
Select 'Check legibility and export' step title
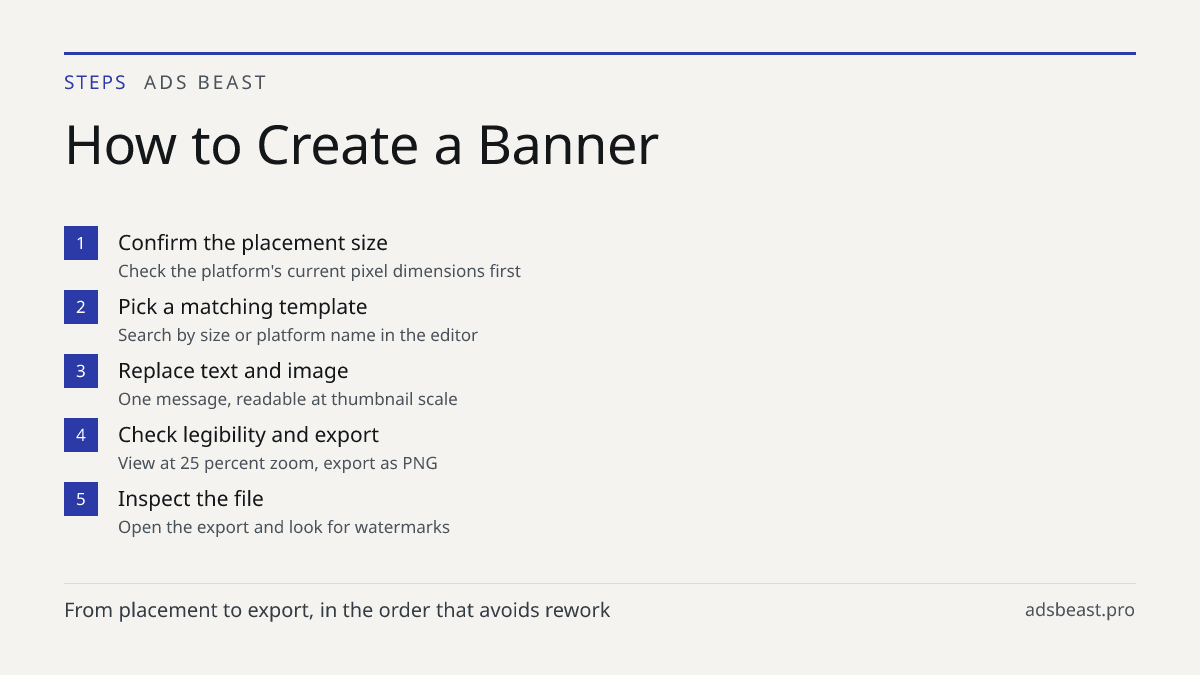point(248,435)
